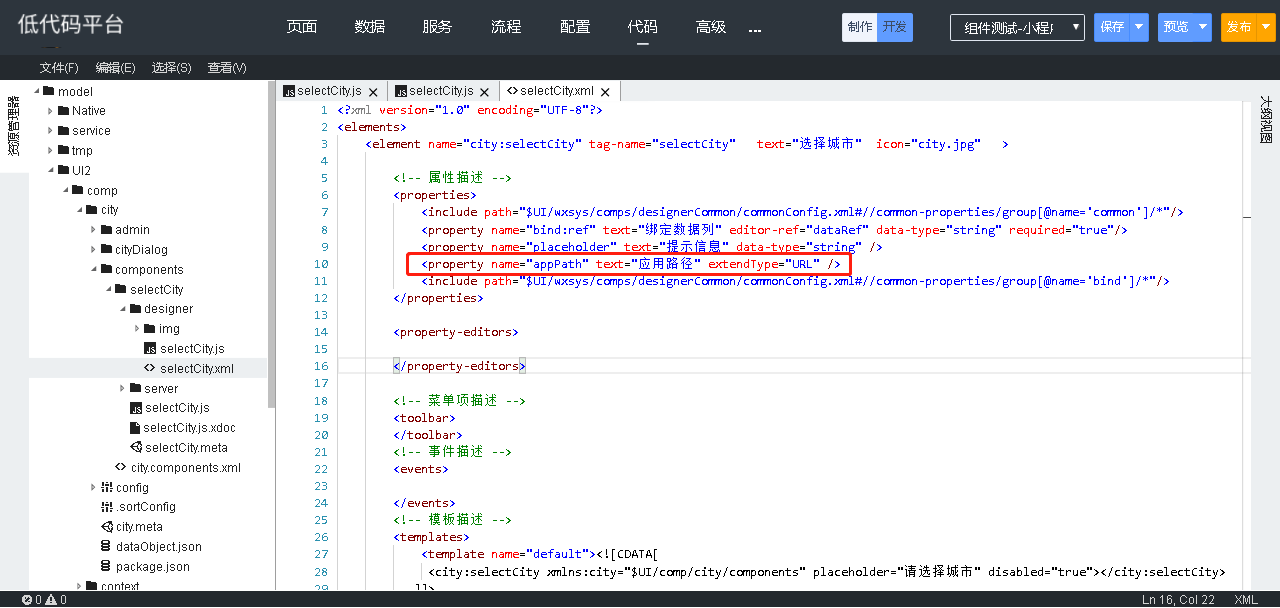Open city.components.xml in file tree

click(185, 467)
